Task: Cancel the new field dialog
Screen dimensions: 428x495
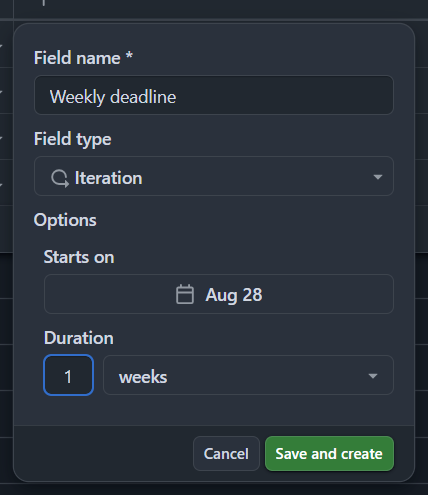Action: 226,454
